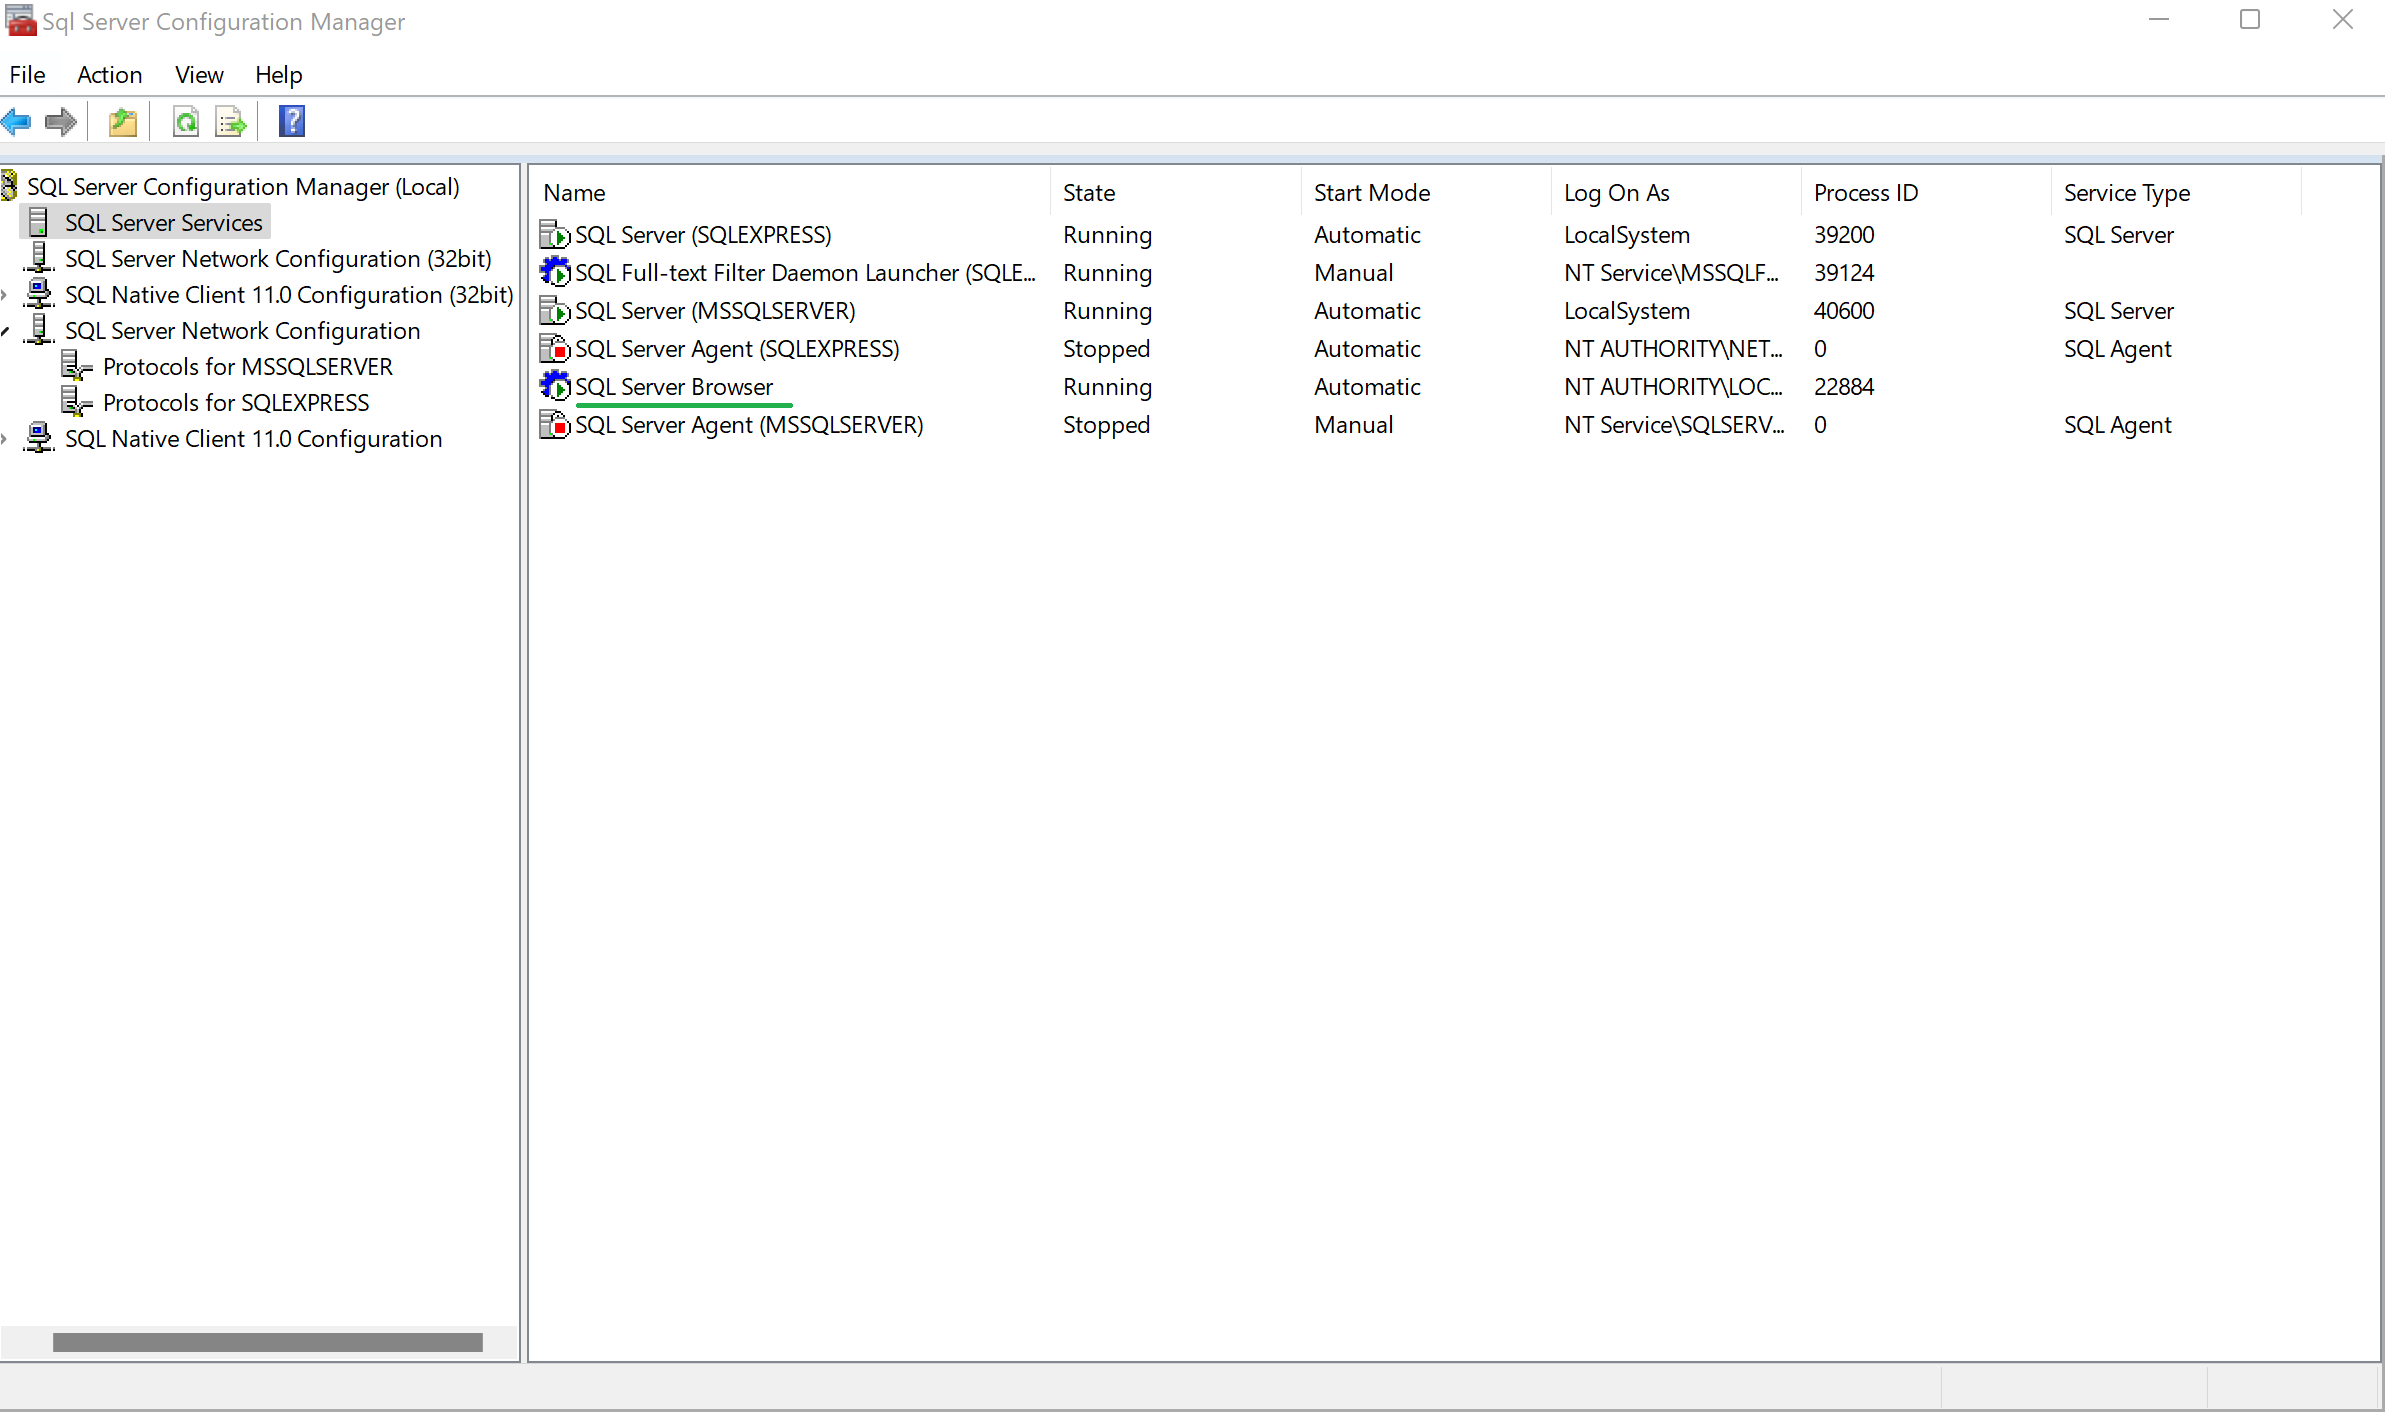Collapse SQL Server Network Configuration node
The width and height of the screenshot is (2386, 1412).
point(7,330)
